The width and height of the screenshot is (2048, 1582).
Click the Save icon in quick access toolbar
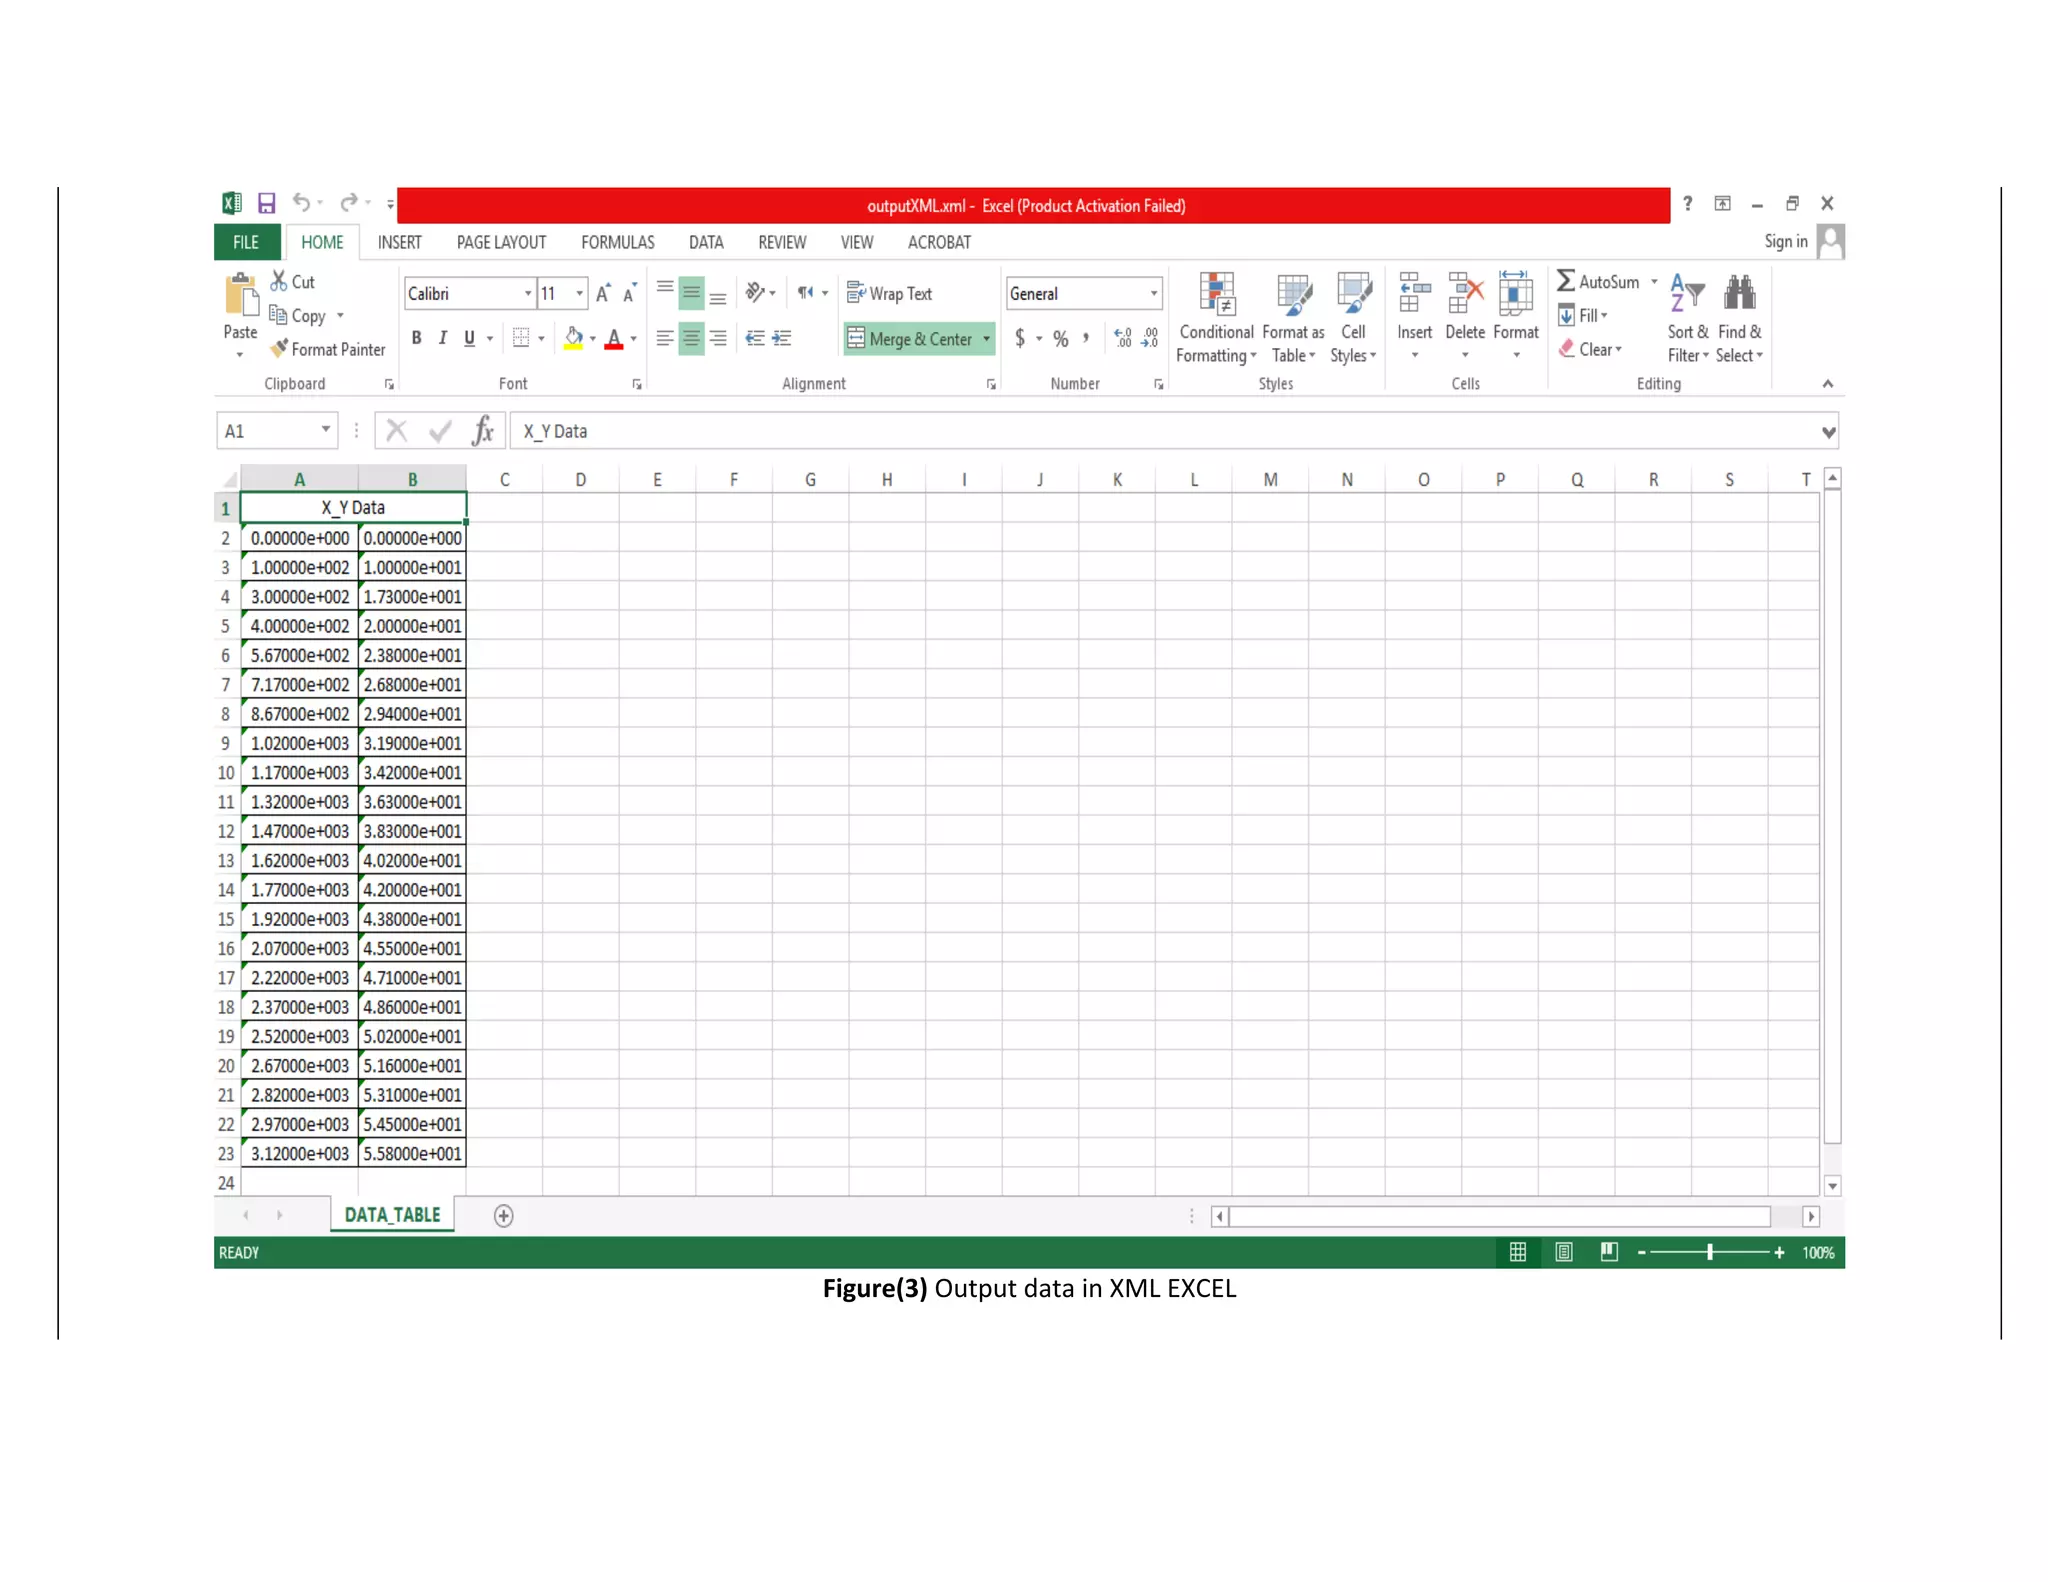pyautogui.click(x=266, y=204)
